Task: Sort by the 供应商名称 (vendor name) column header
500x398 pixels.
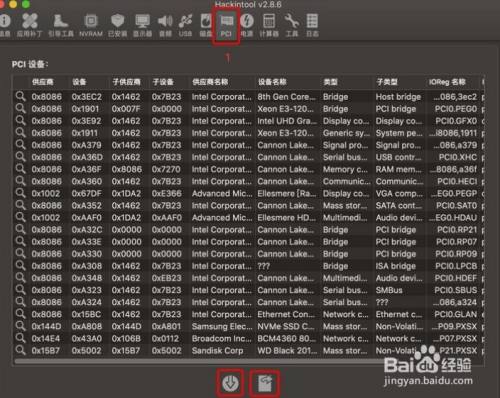Action: coord(210,82)
